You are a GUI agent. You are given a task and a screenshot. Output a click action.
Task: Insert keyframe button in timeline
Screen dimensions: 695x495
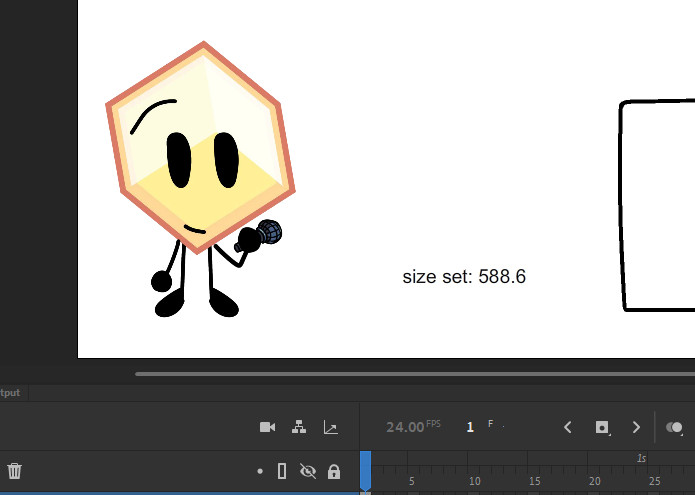[602, 427]
